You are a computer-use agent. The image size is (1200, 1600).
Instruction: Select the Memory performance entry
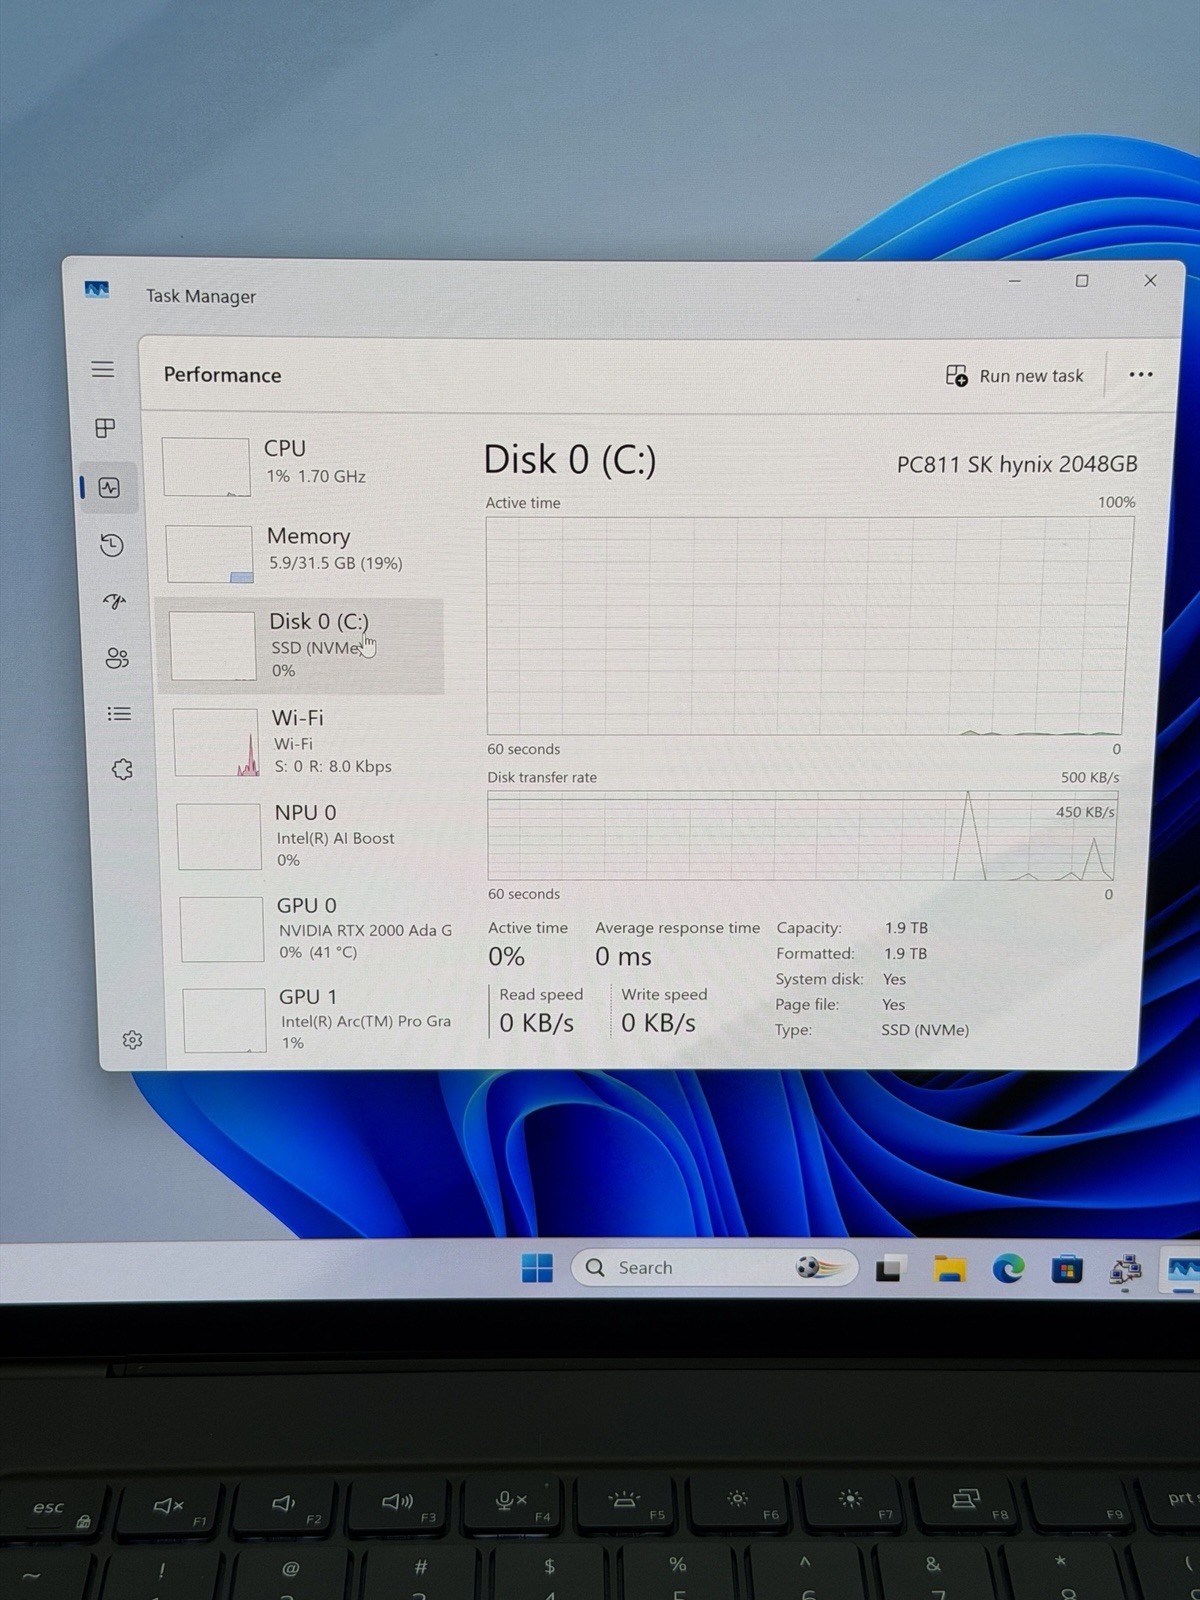click(x=300, y=552)
